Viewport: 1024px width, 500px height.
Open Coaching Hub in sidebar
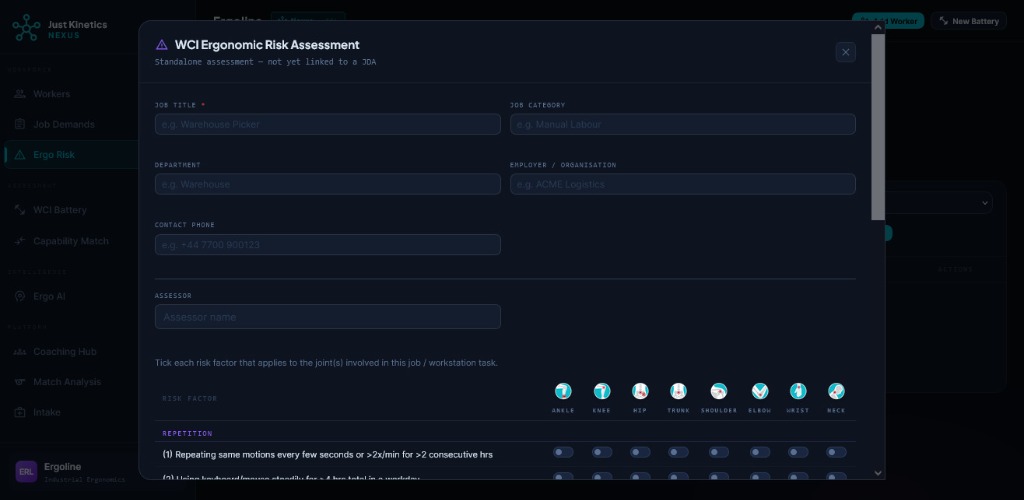pos(71,352)
